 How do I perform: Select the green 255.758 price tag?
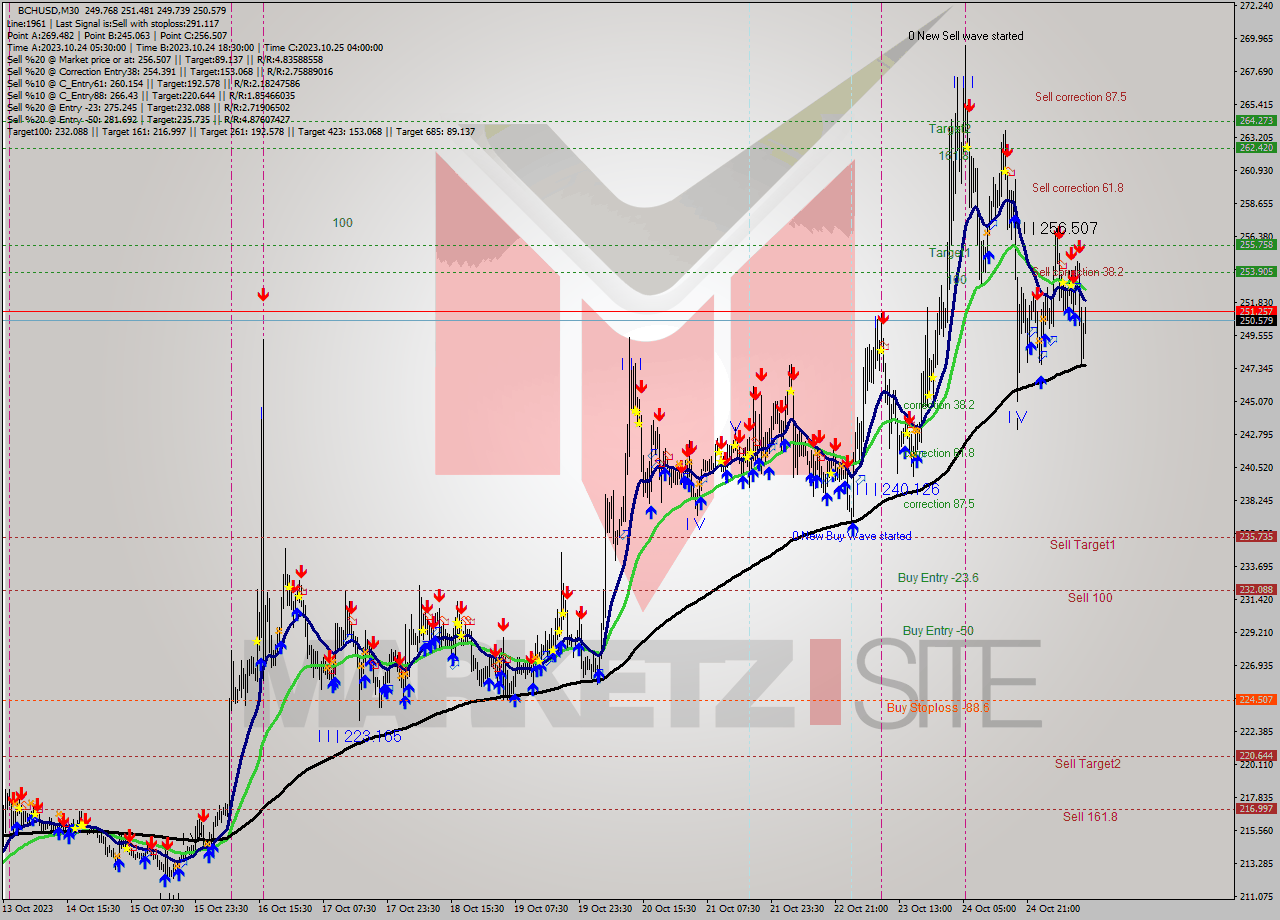(x=1256, y=244)
